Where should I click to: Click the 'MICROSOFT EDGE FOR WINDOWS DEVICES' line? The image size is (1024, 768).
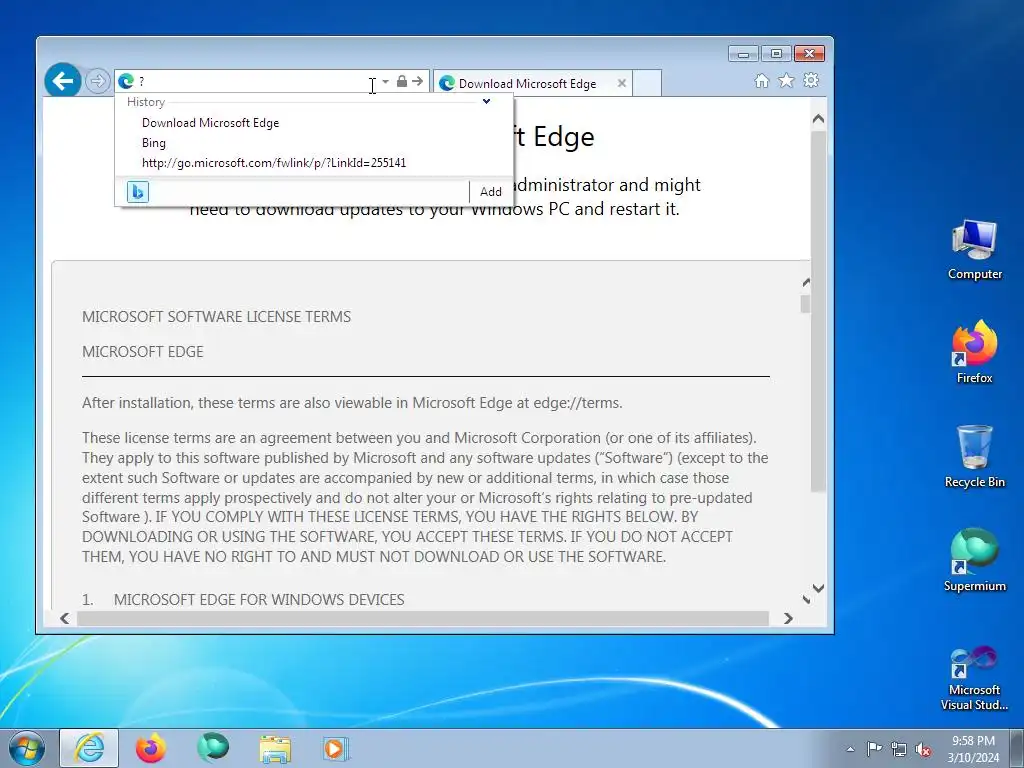pyautogui.click(x=259, y=600)
